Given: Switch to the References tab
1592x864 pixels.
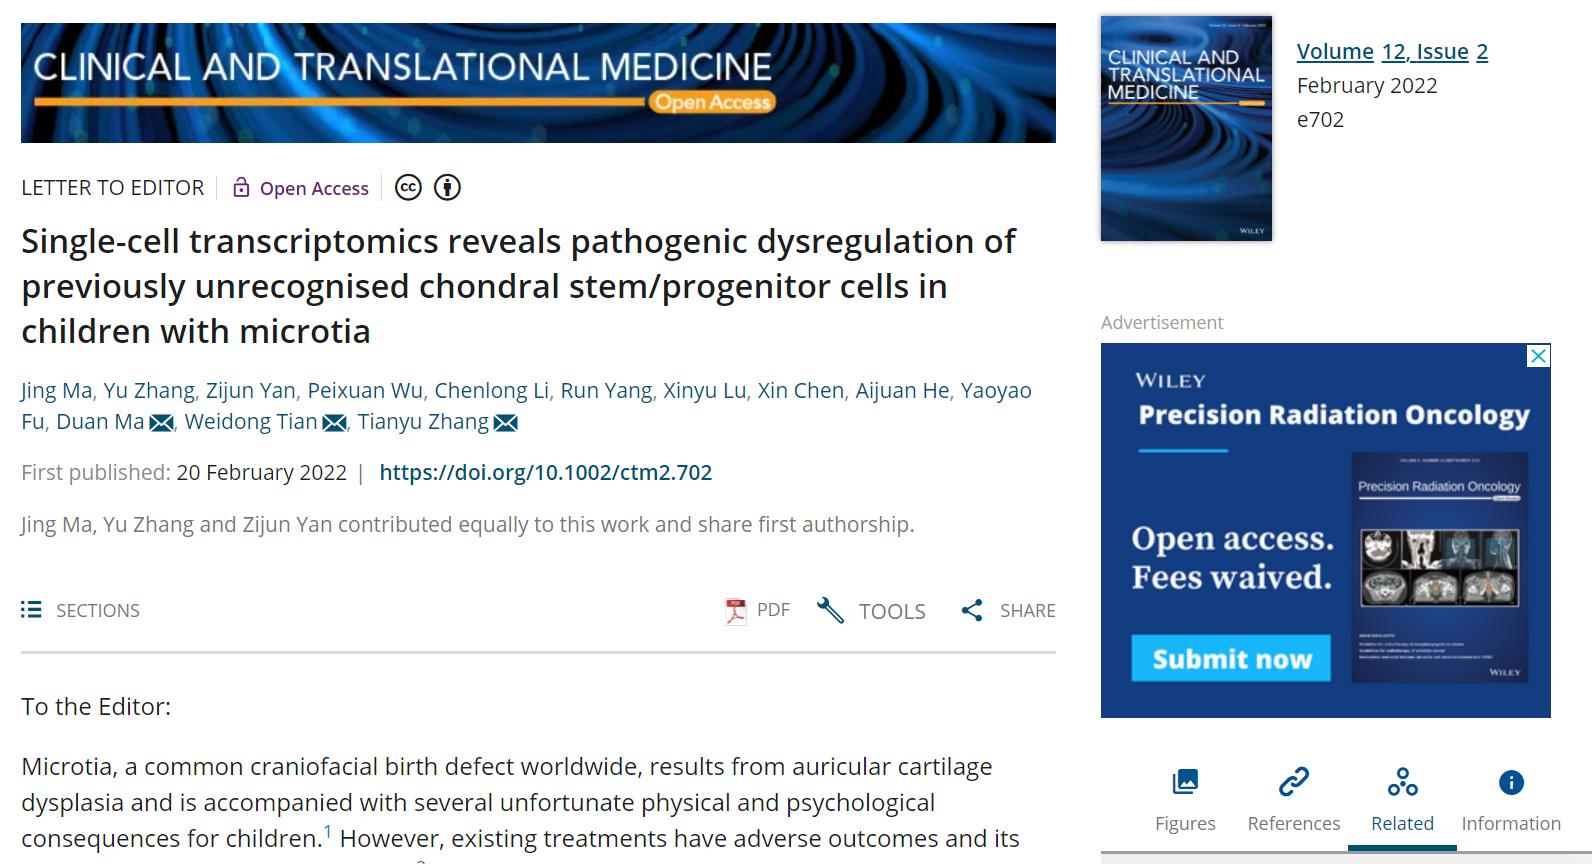Looking at the screenshot, I should [1293, 800].
